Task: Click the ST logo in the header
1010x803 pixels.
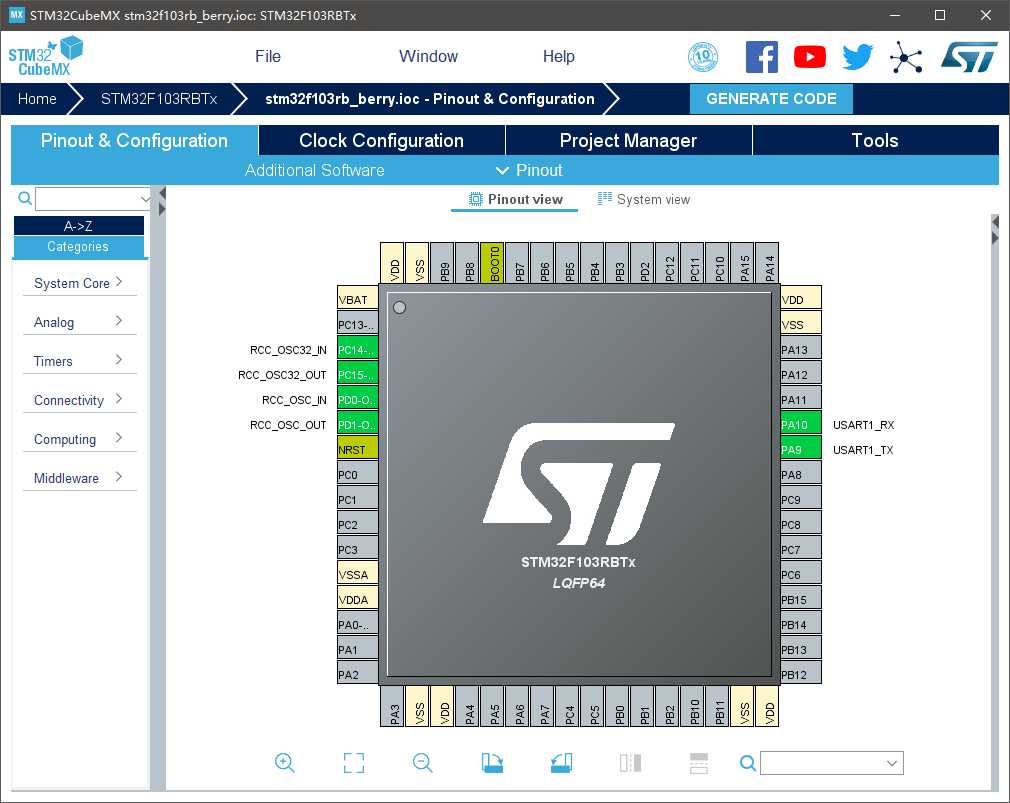Action: coord(969,57)
